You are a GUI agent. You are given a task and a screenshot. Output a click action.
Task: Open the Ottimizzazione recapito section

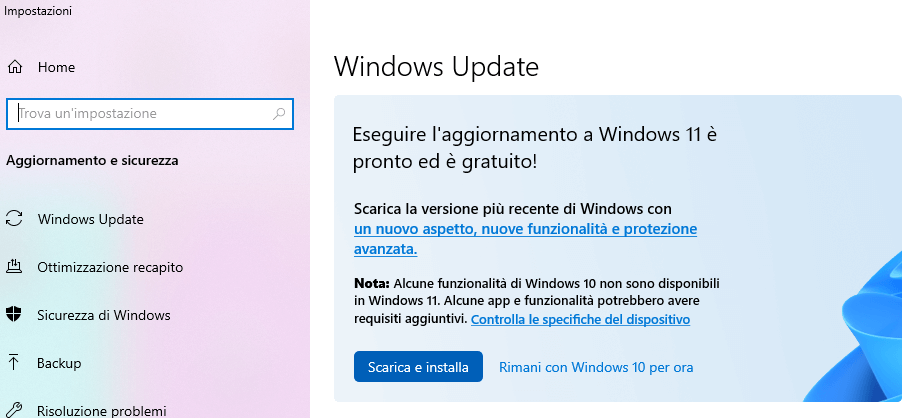[110, 267]
